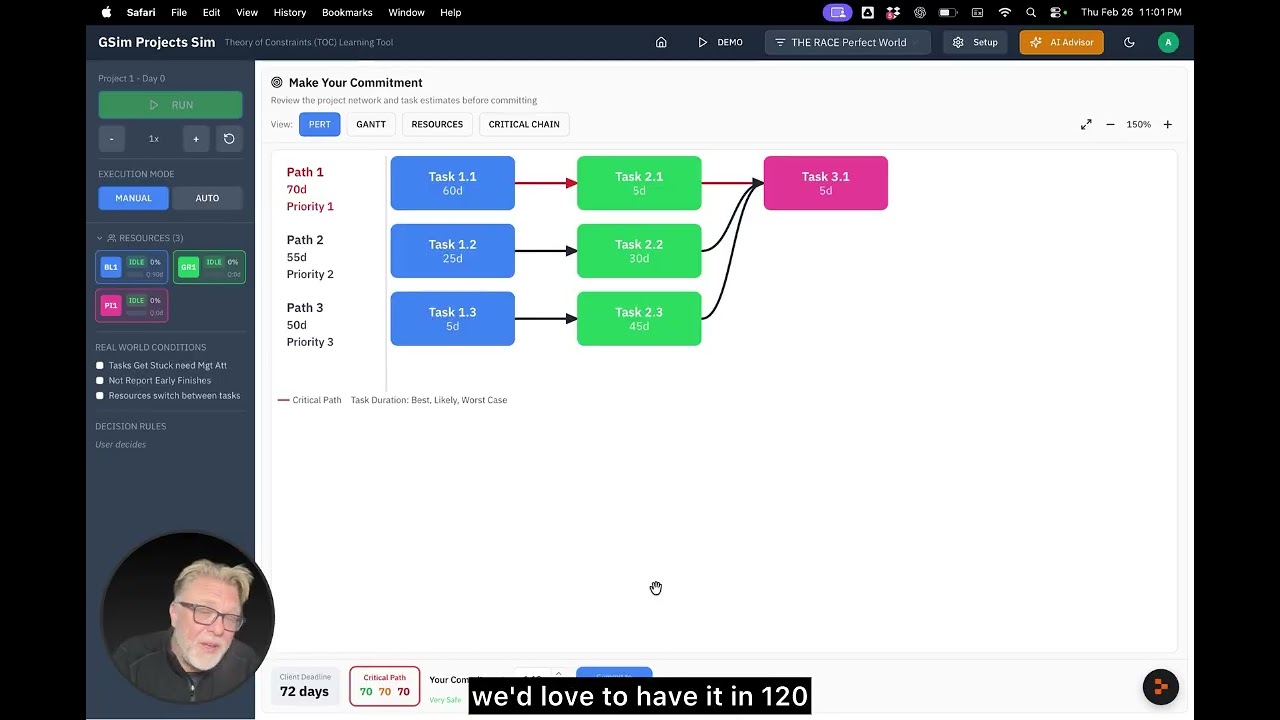The image size is (1280, 720).
Task: Click the Client Deadline 72 days box
Action: (305, 685)
